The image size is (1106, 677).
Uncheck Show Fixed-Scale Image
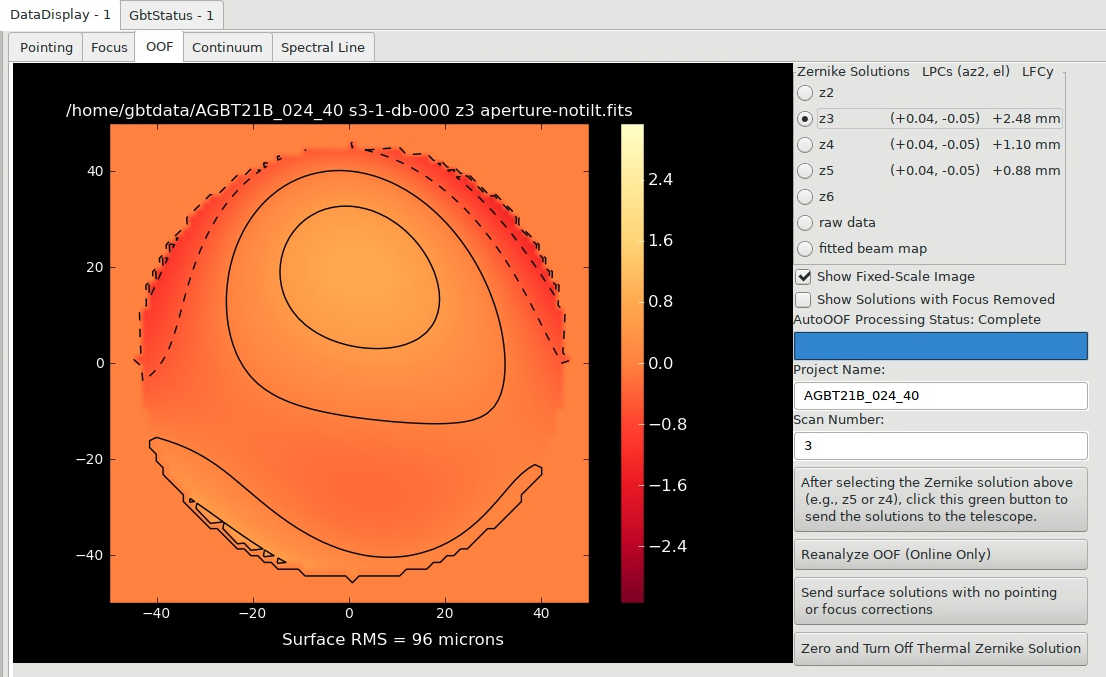click(803, 276)
